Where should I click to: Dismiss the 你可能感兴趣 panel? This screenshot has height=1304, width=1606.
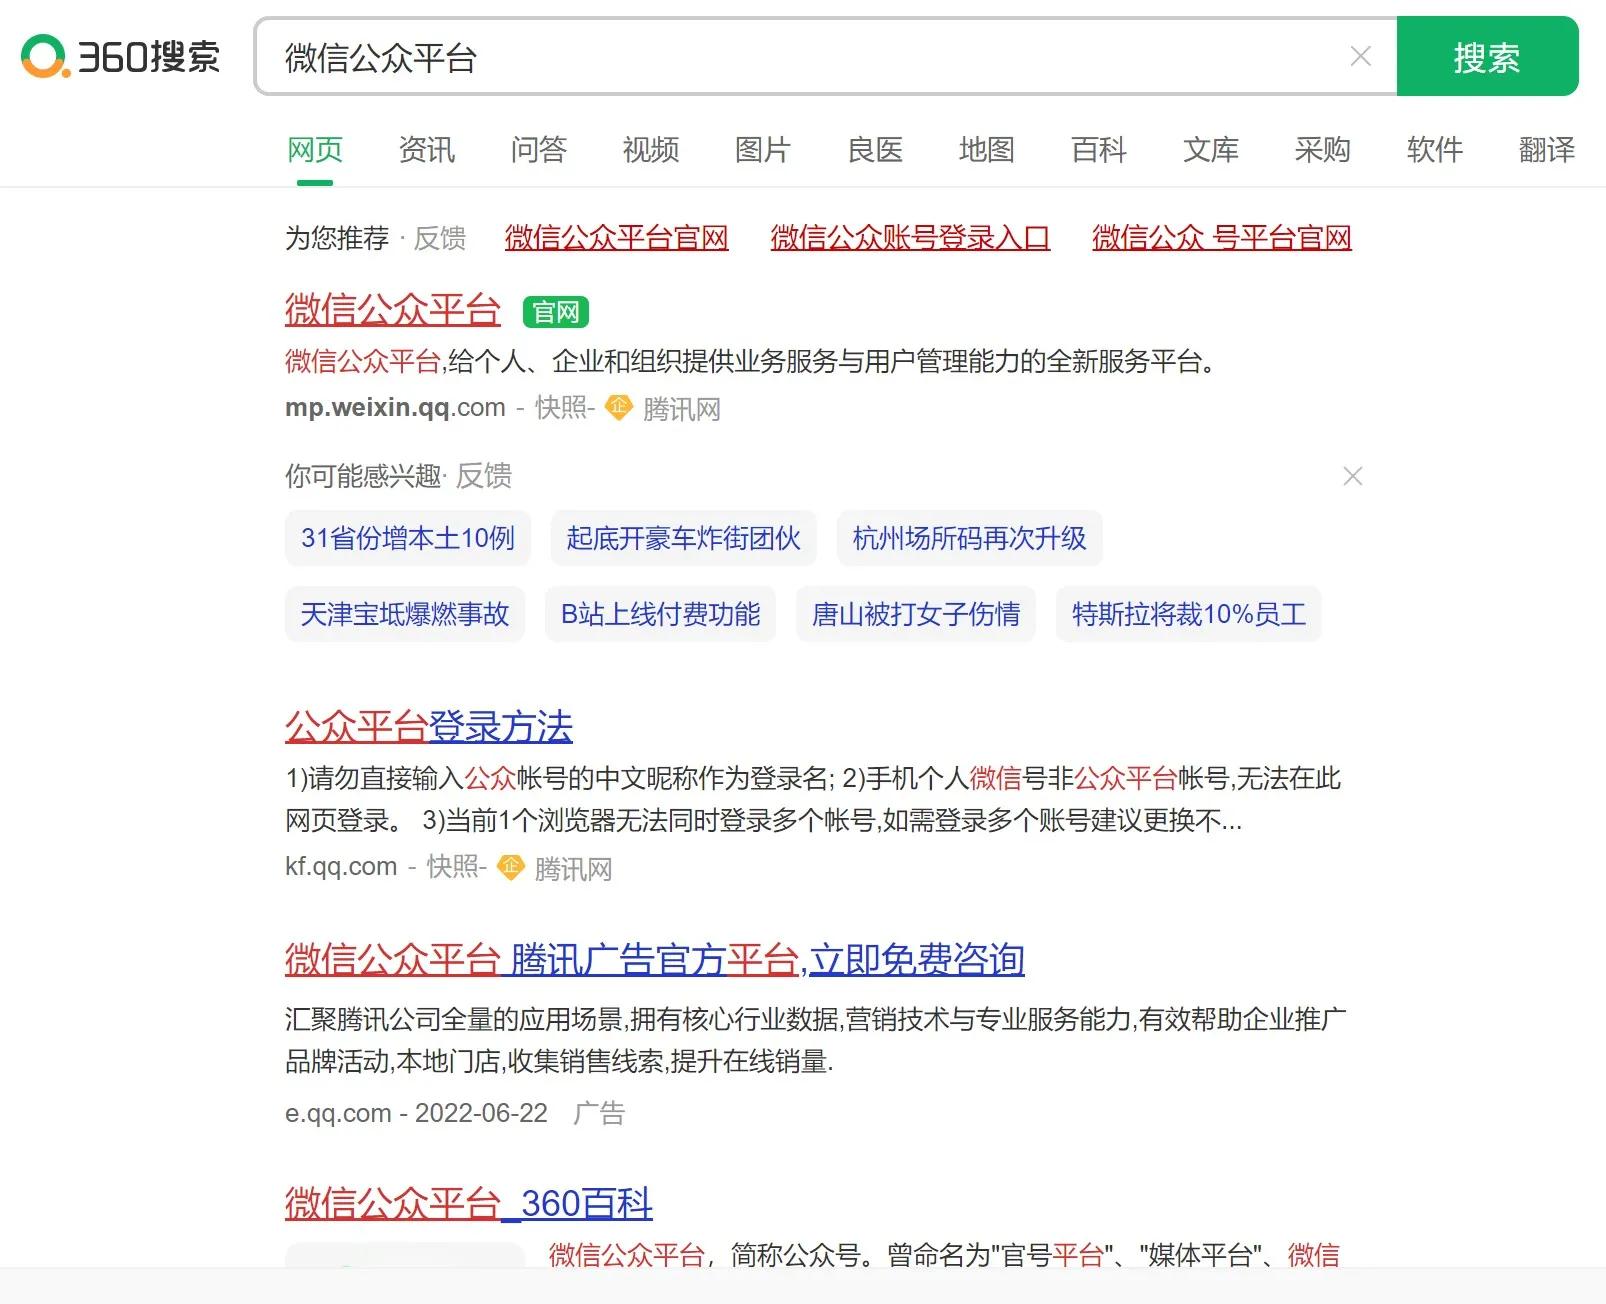click(1353, 477)
